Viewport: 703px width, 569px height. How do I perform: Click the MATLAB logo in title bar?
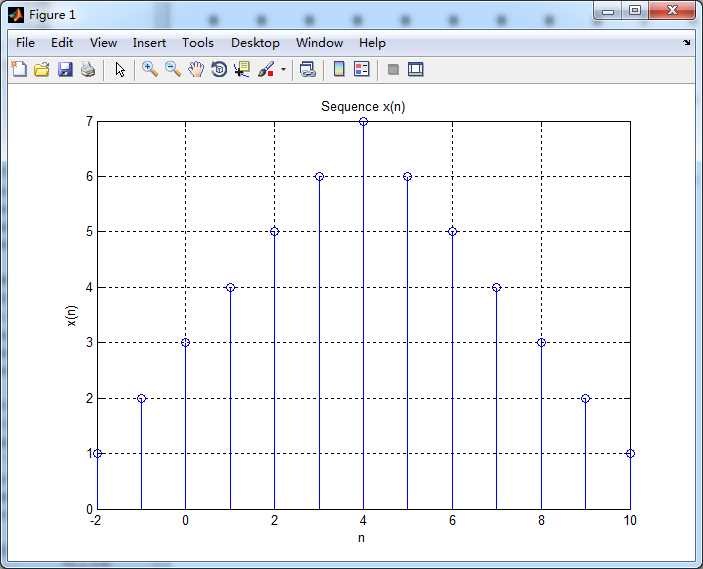click(x=16, y=15)
